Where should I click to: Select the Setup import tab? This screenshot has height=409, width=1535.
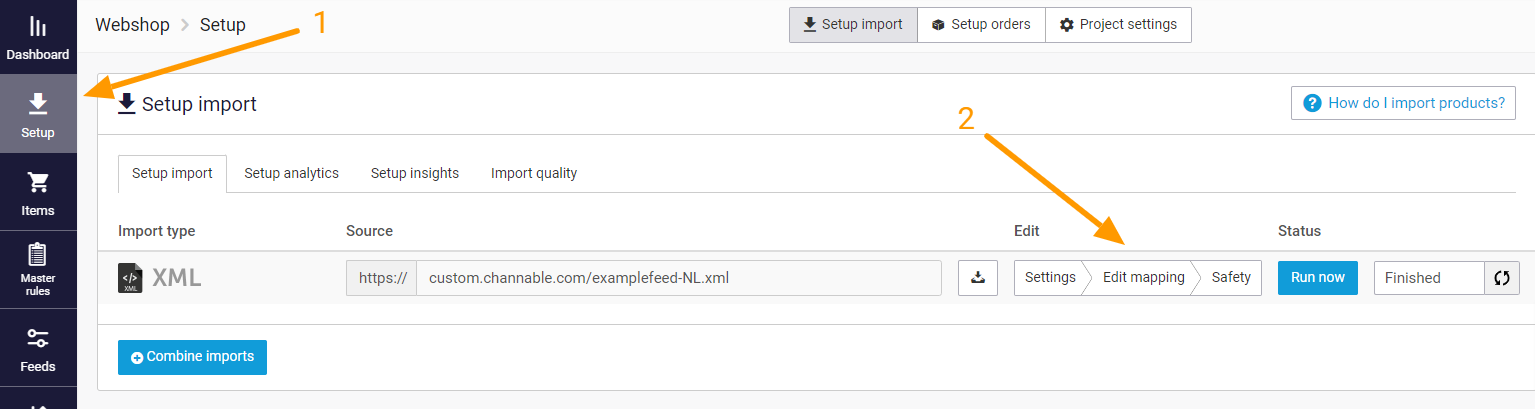[172, 173]
